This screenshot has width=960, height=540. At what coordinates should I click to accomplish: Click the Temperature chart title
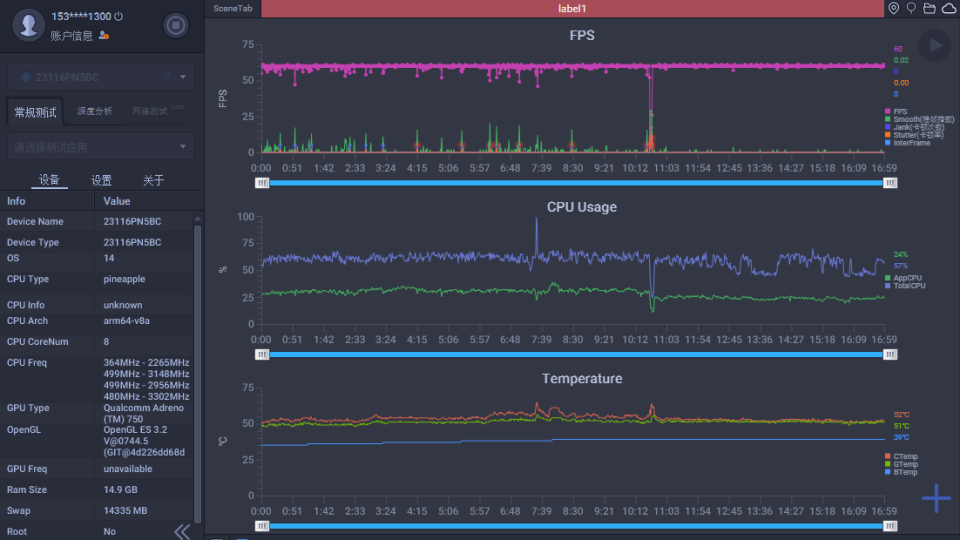pos(582,378)
